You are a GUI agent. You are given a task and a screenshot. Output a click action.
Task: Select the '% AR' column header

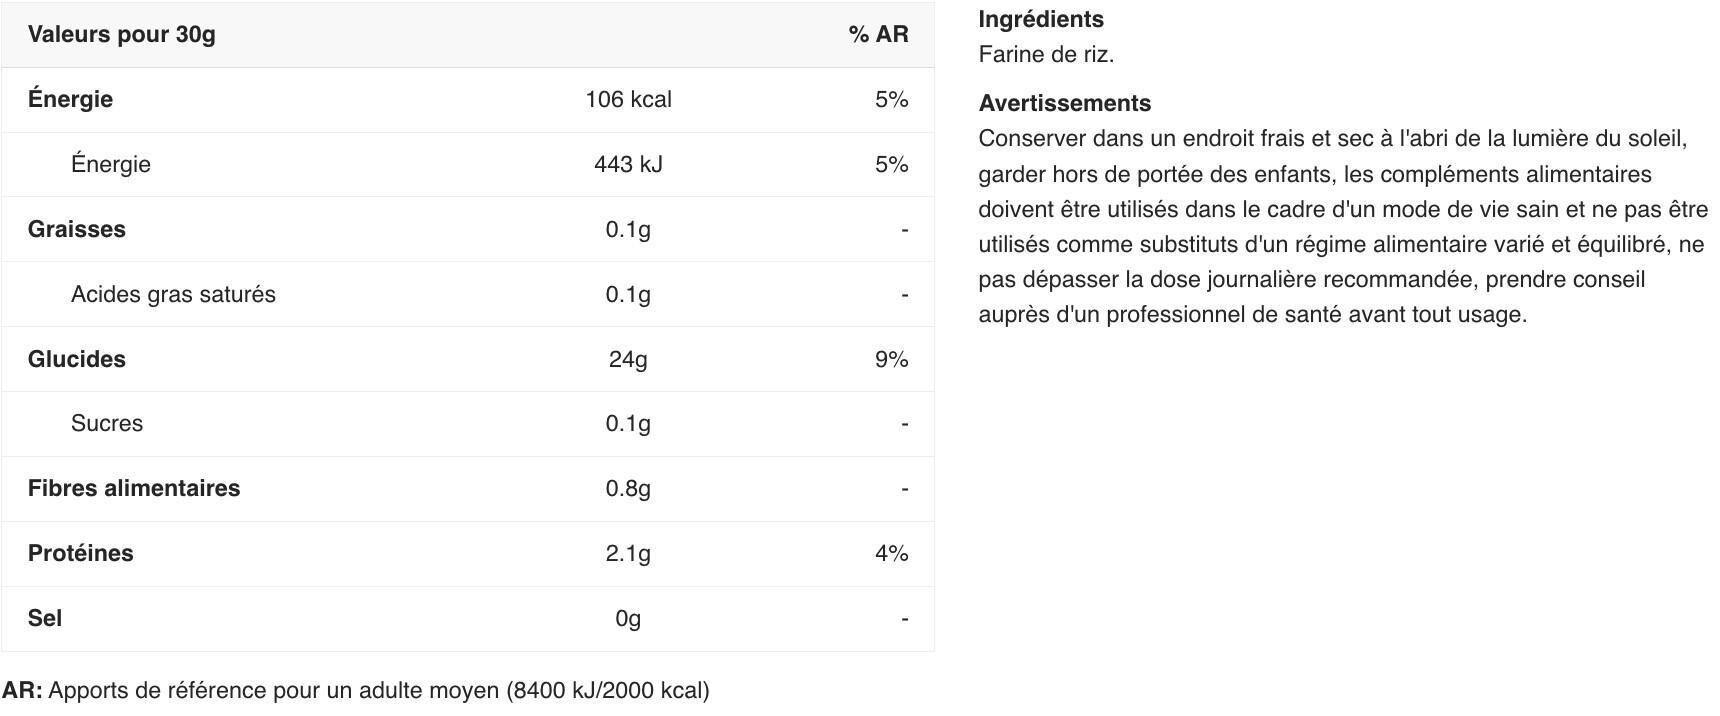point(878,34)
